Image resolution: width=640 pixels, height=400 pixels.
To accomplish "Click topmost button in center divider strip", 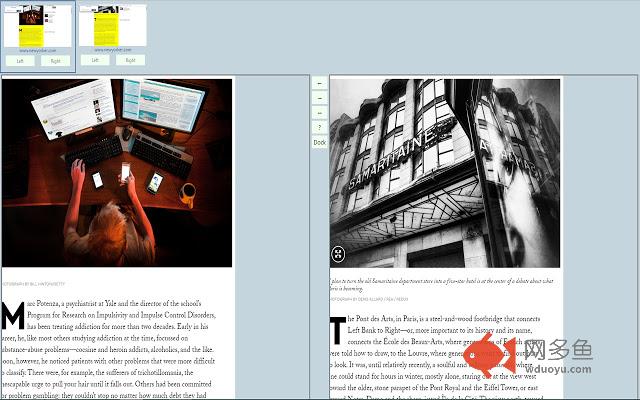I will (319, 85).
